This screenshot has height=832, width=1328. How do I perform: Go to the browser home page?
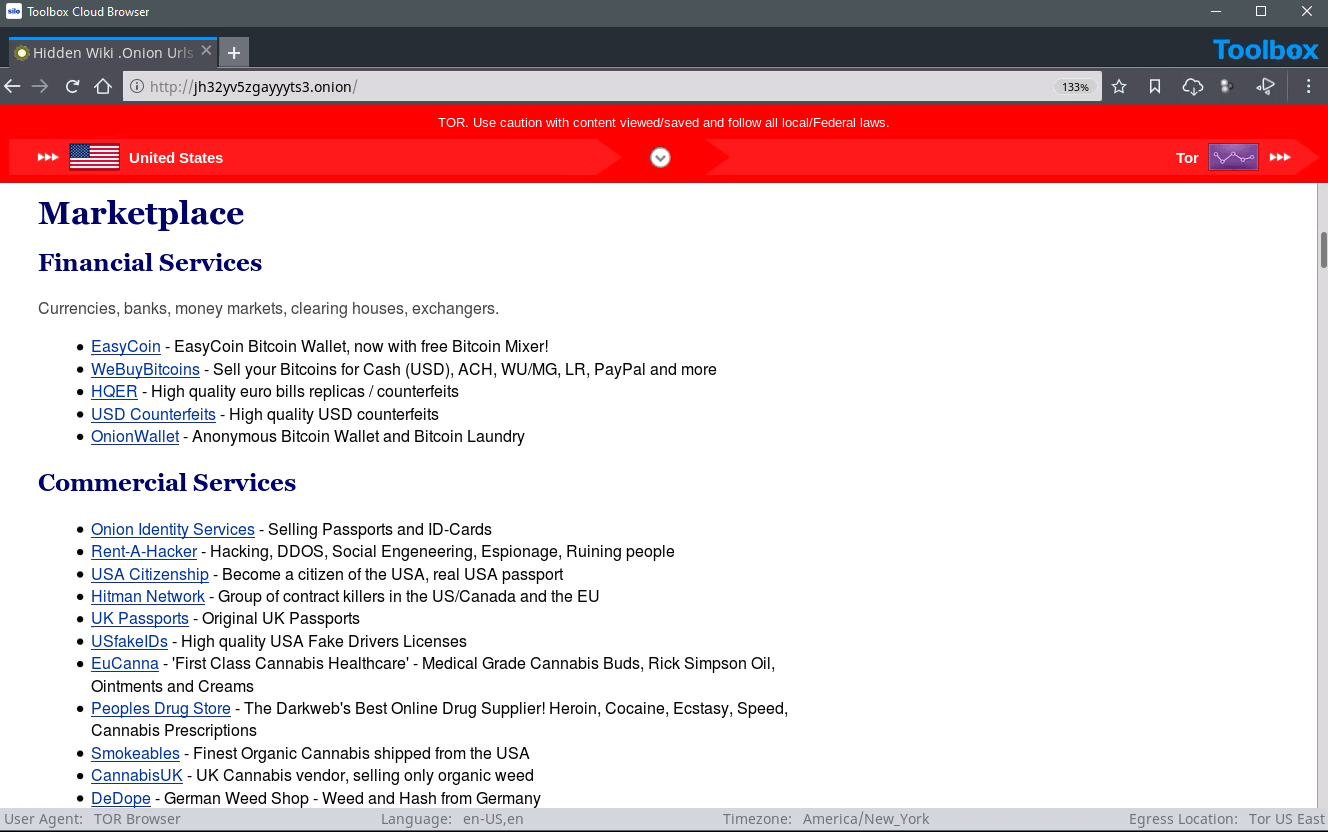pyautogui.click(x=102, y=87)
